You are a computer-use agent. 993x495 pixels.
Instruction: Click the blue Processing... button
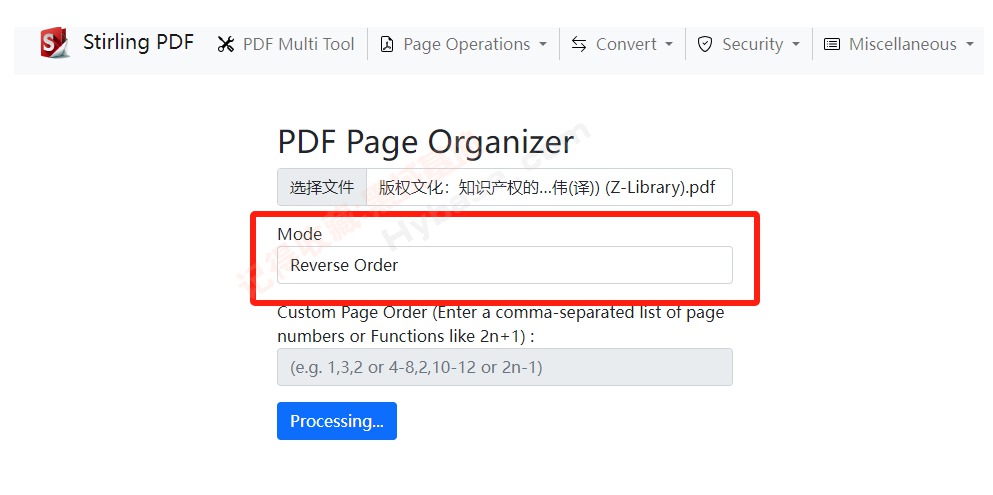(x=337, y=421)
